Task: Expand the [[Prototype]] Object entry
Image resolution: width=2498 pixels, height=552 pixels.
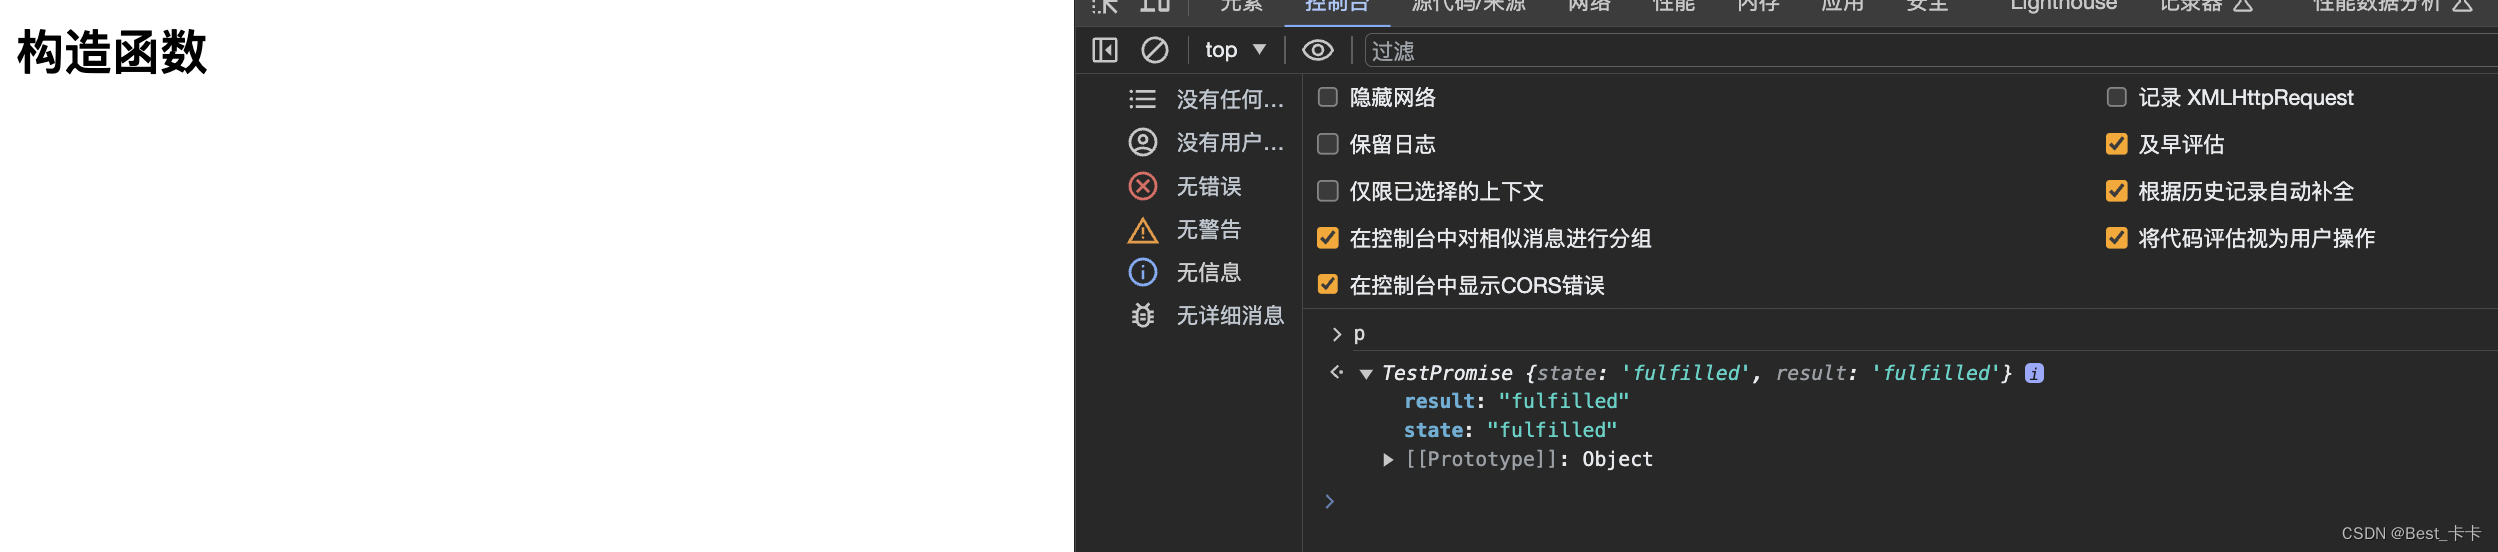Action: tap(1388, 460)
